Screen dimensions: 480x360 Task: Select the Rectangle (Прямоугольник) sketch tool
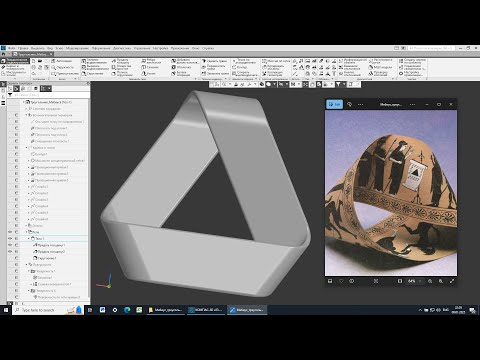coord(65,73)
